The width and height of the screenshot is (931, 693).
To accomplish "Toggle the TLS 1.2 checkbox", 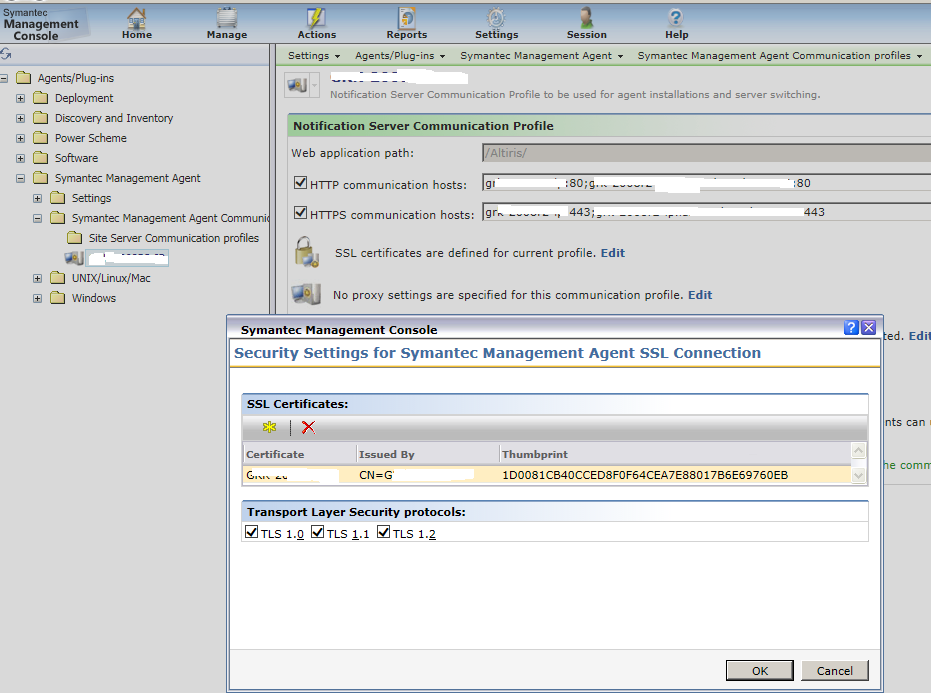I will [x=384, y=532].
